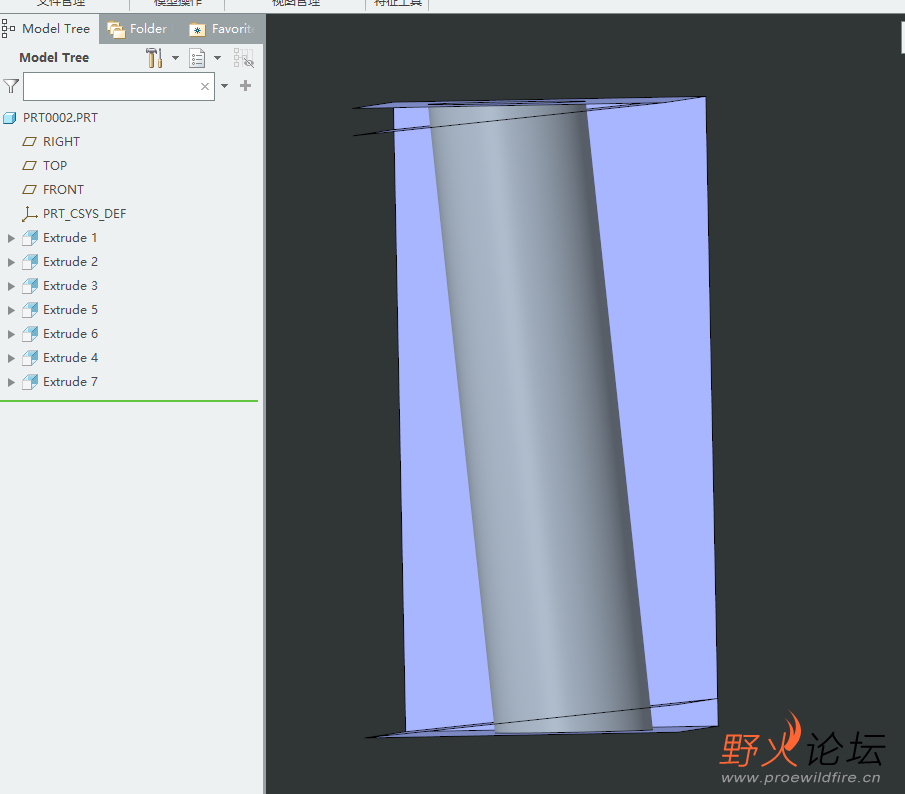
Task: Select the Extrude 2 label
Action: coord(70,262)
